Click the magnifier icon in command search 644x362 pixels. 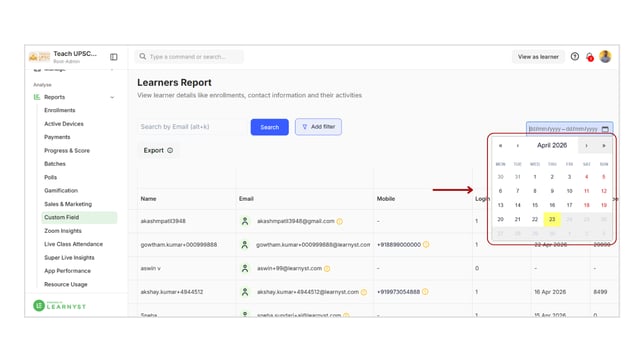tap(143, 56)
